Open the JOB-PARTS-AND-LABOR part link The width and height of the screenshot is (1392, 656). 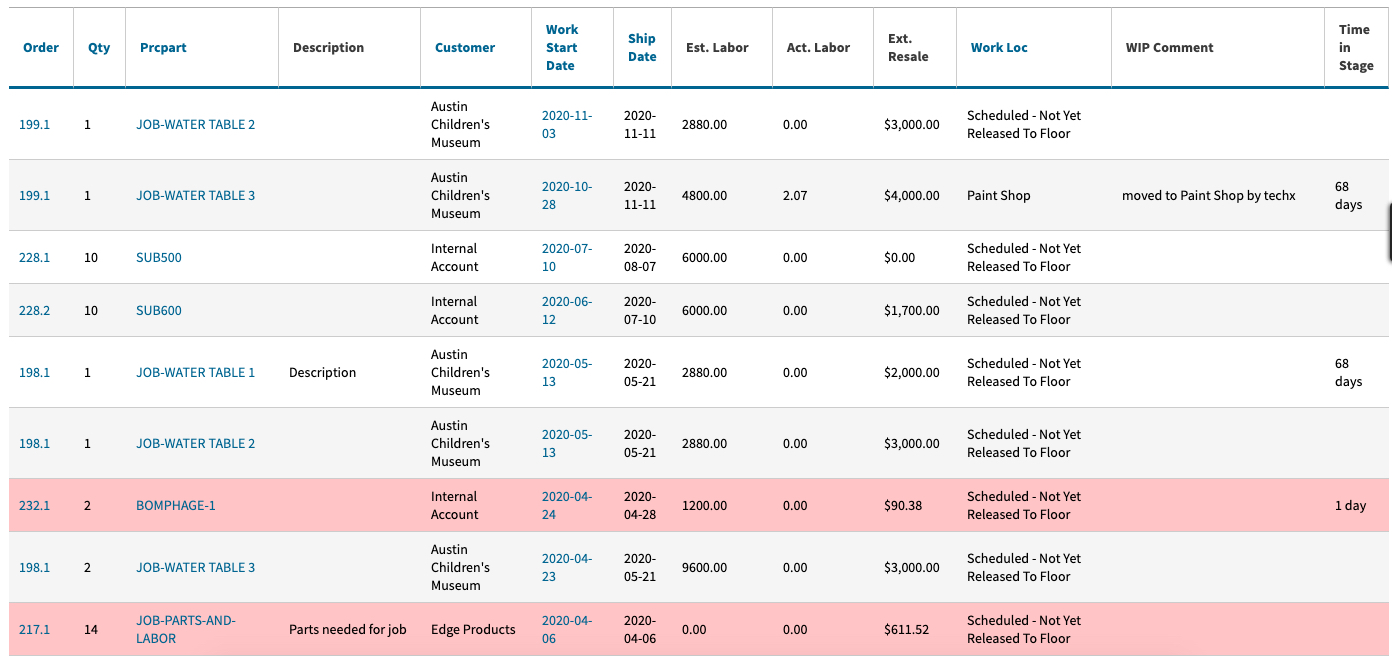(185, 629)
